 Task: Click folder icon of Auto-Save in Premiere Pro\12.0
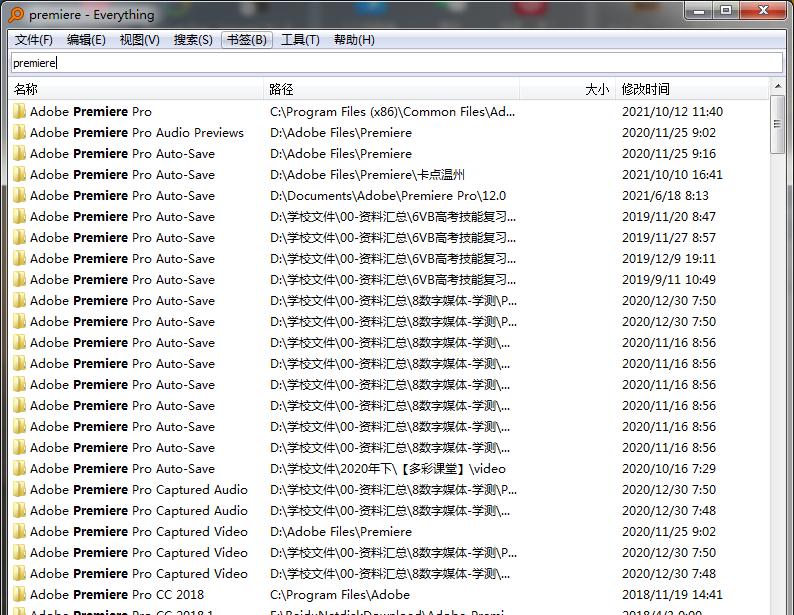tap(19, 195)
